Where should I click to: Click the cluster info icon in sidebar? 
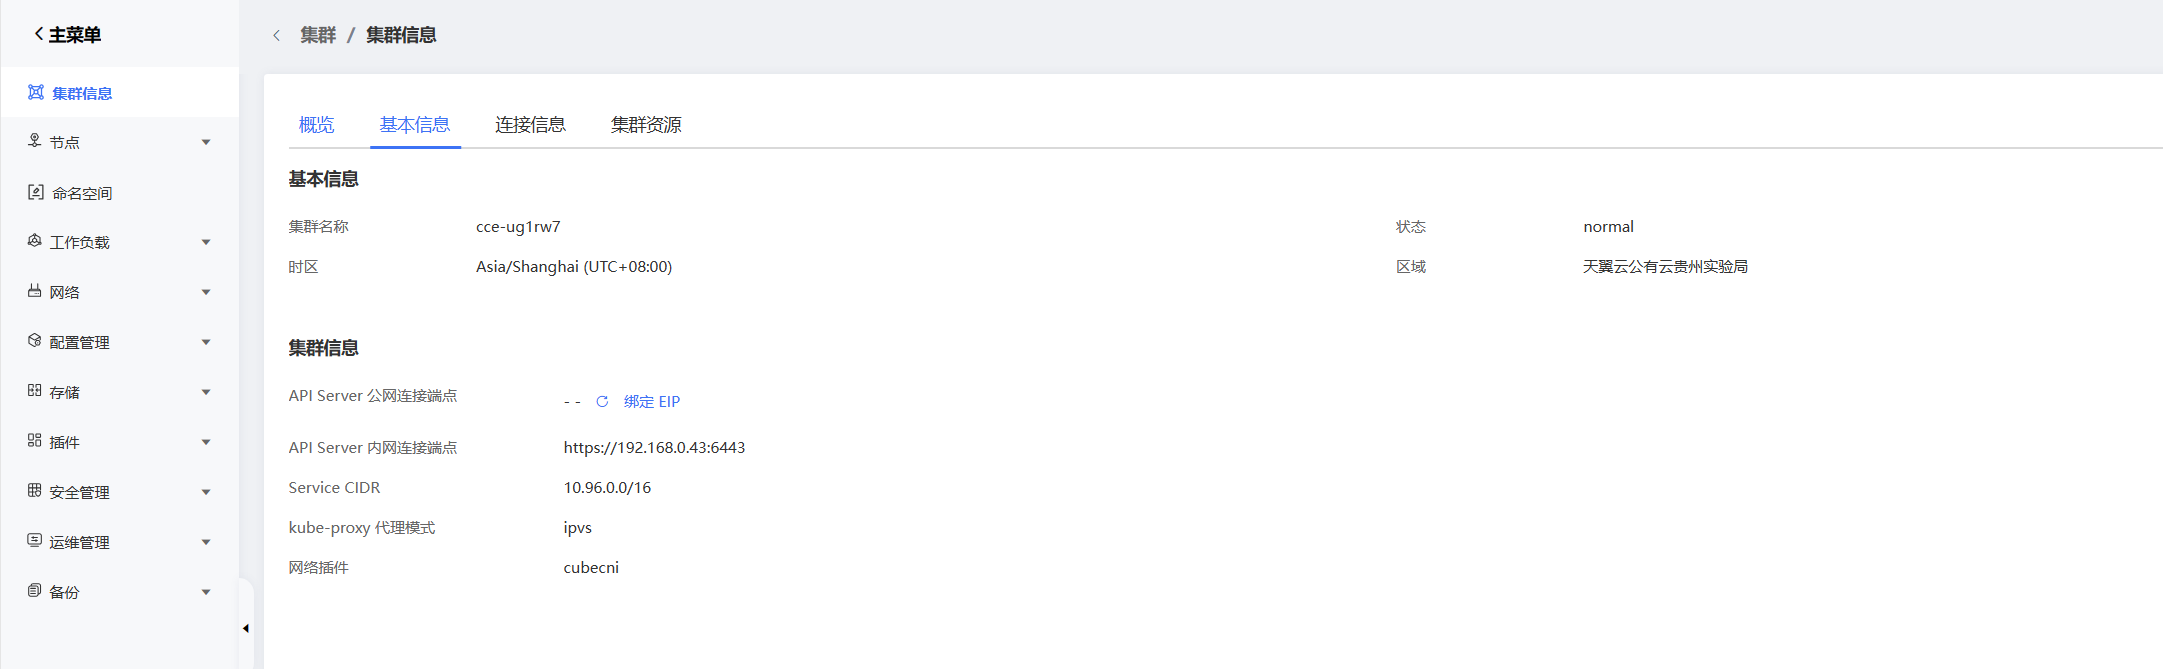pos(35,92)
